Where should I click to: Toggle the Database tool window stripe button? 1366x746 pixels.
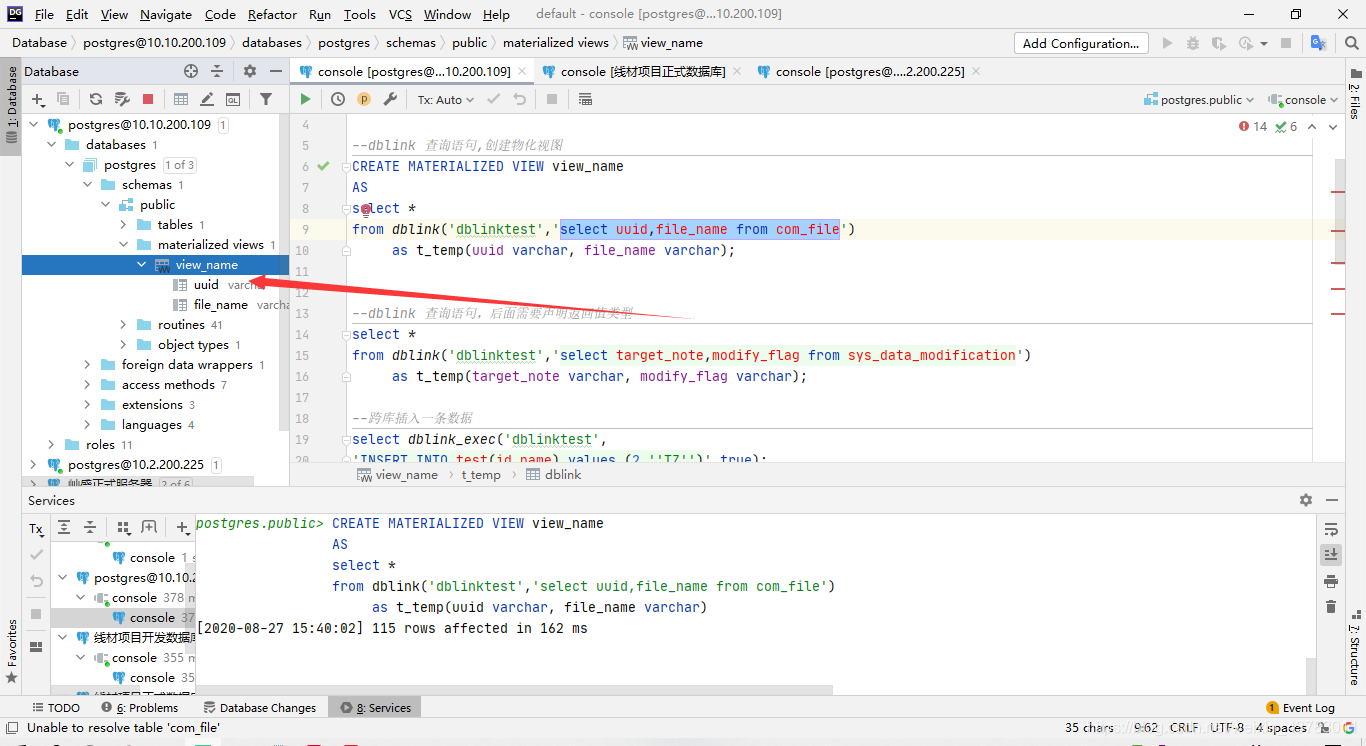[x=11, y=104]
